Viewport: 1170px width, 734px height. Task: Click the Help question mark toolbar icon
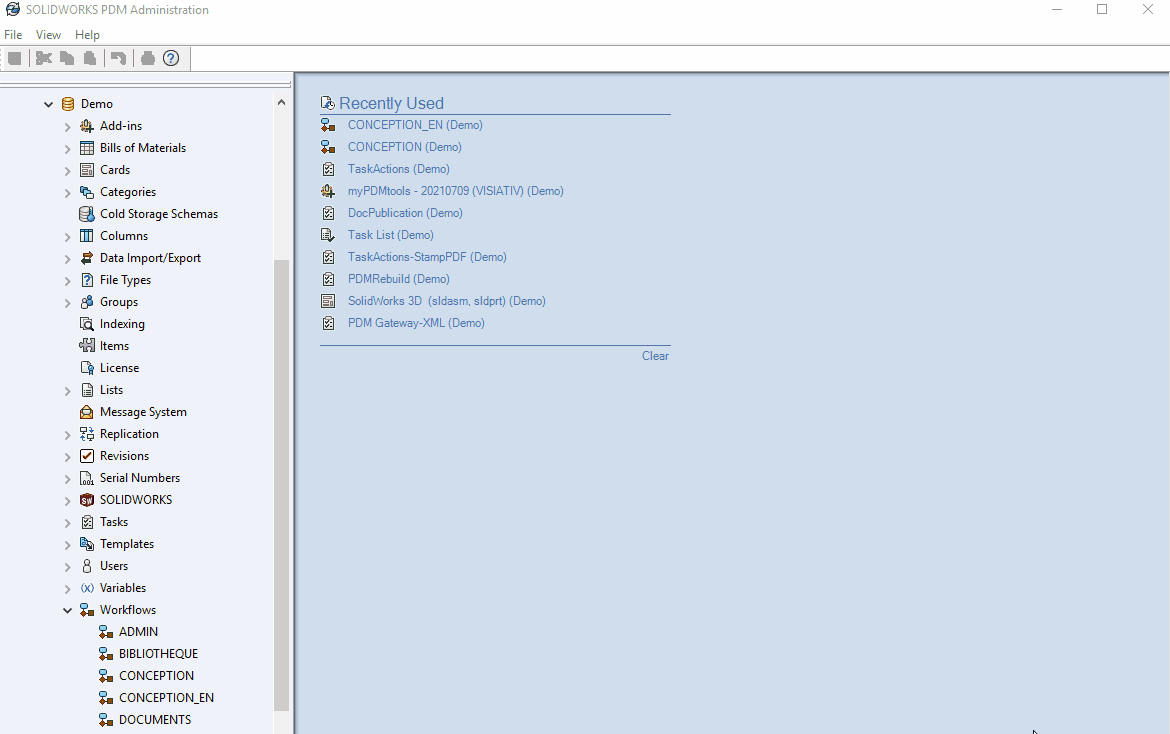pos(171,58)
